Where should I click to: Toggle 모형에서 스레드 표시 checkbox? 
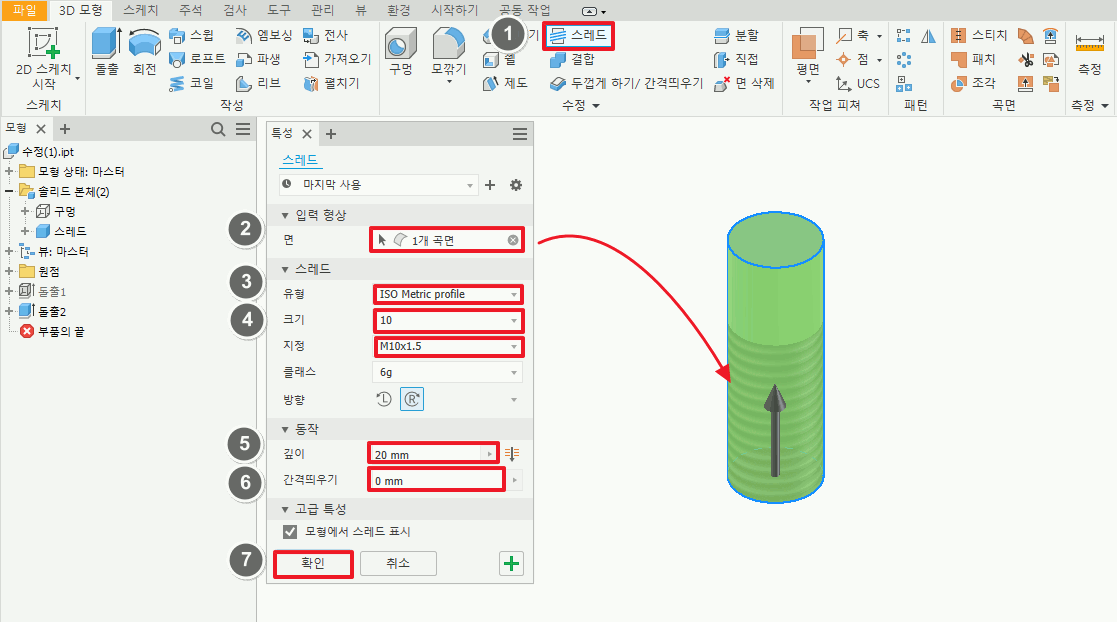coord(291,532)
